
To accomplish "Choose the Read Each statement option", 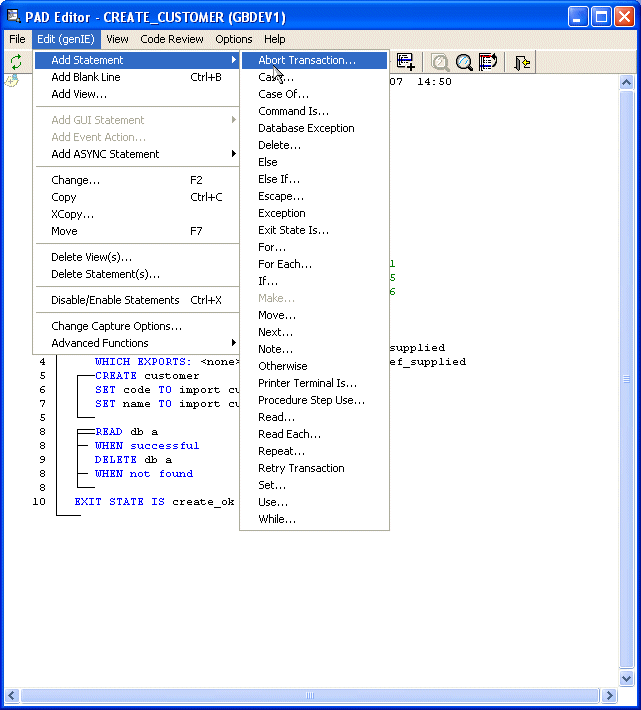I will [x=289, y=434].
